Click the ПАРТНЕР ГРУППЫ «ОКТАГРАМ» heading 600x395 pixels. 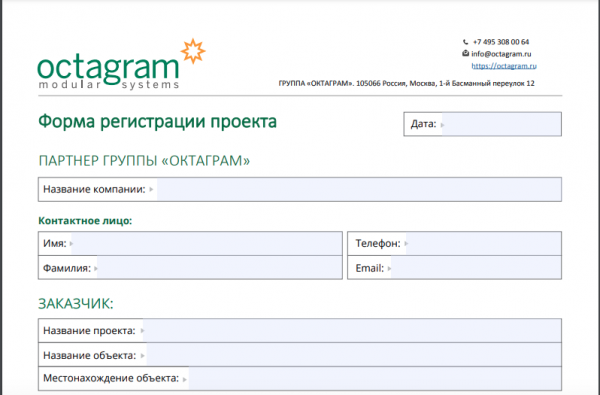click(144, 161)
